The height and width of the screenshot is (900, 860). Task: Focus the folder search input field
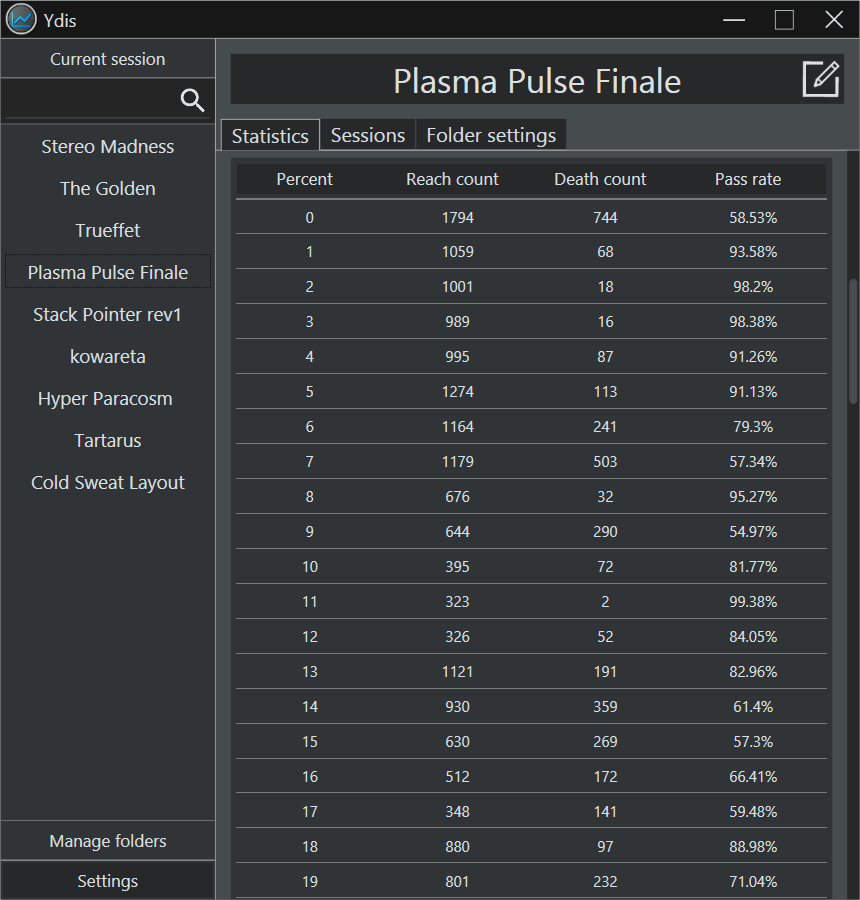[x=92, y=101]
